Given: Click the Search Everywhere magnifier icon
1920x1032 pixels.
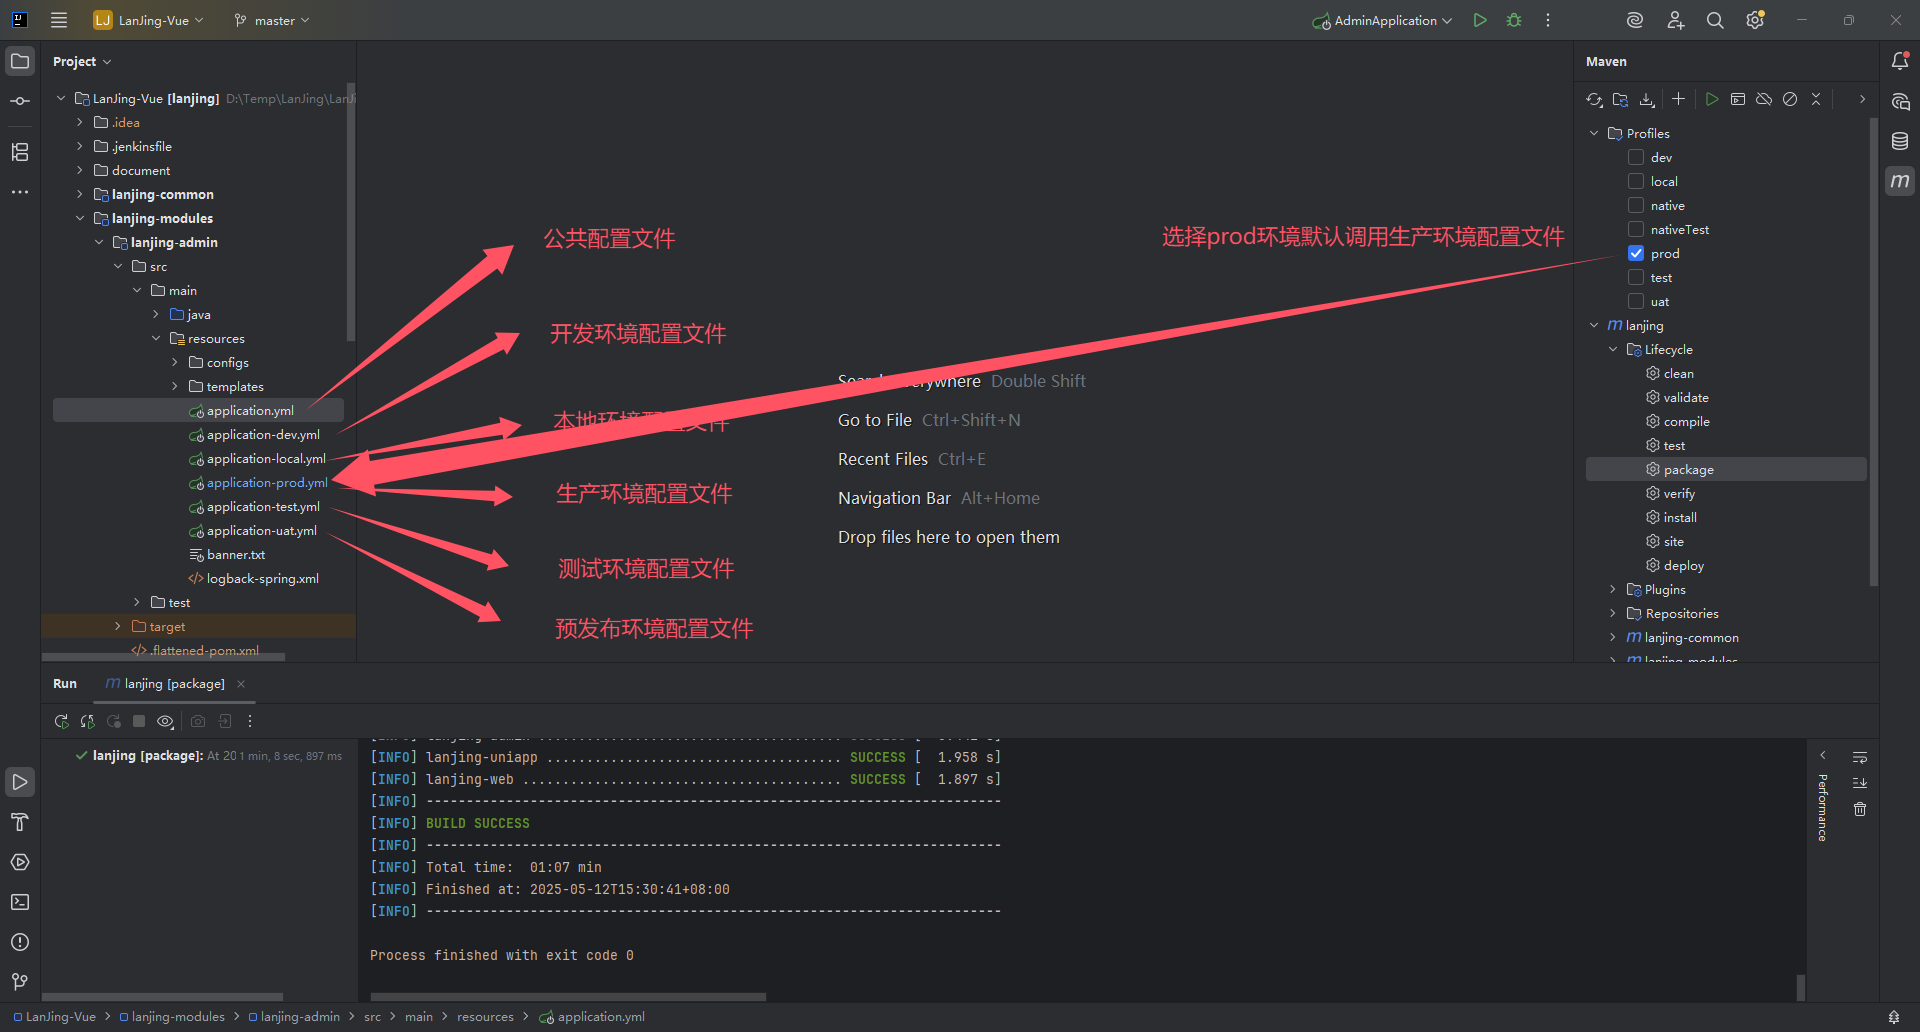Looking at the screenshot, I should [x=1715, y=20].
